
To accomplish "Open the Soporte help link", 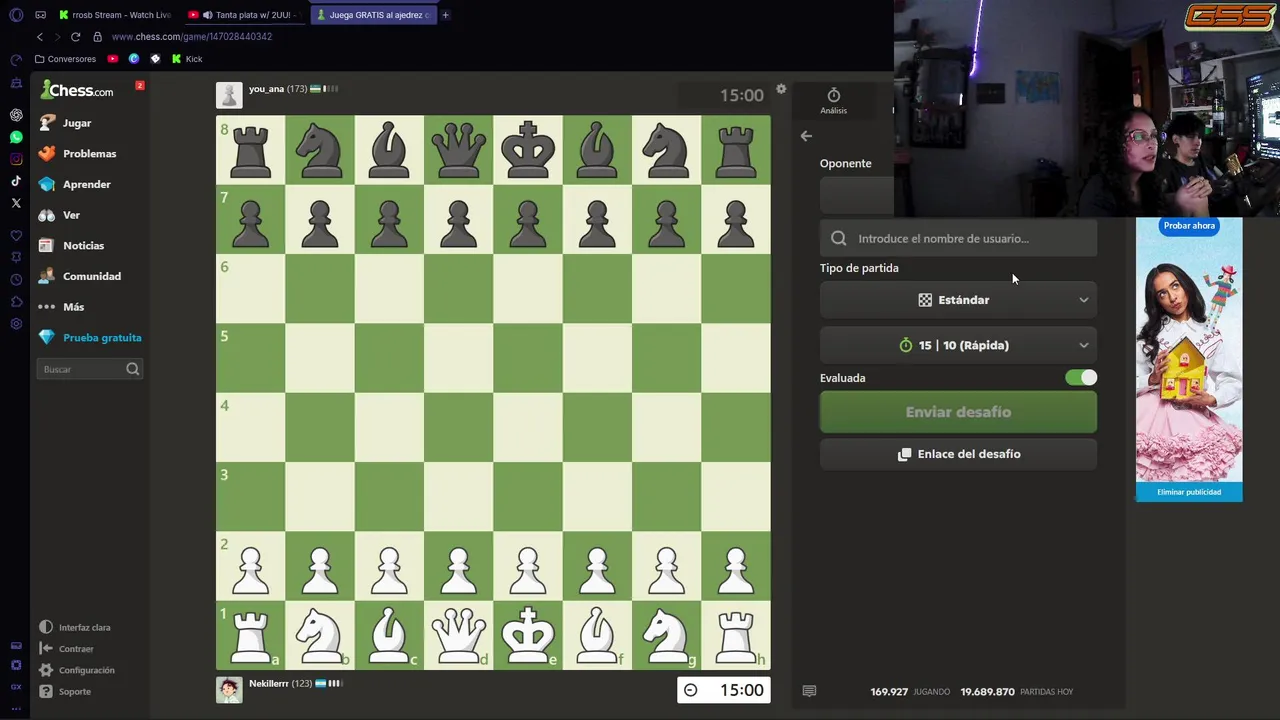I will [x=65, y=692].
